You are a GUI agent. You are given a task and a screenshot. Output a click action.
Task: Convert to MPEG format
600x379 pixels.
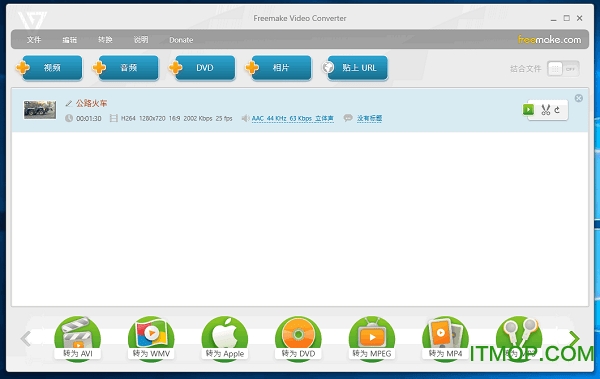[372, 339]
